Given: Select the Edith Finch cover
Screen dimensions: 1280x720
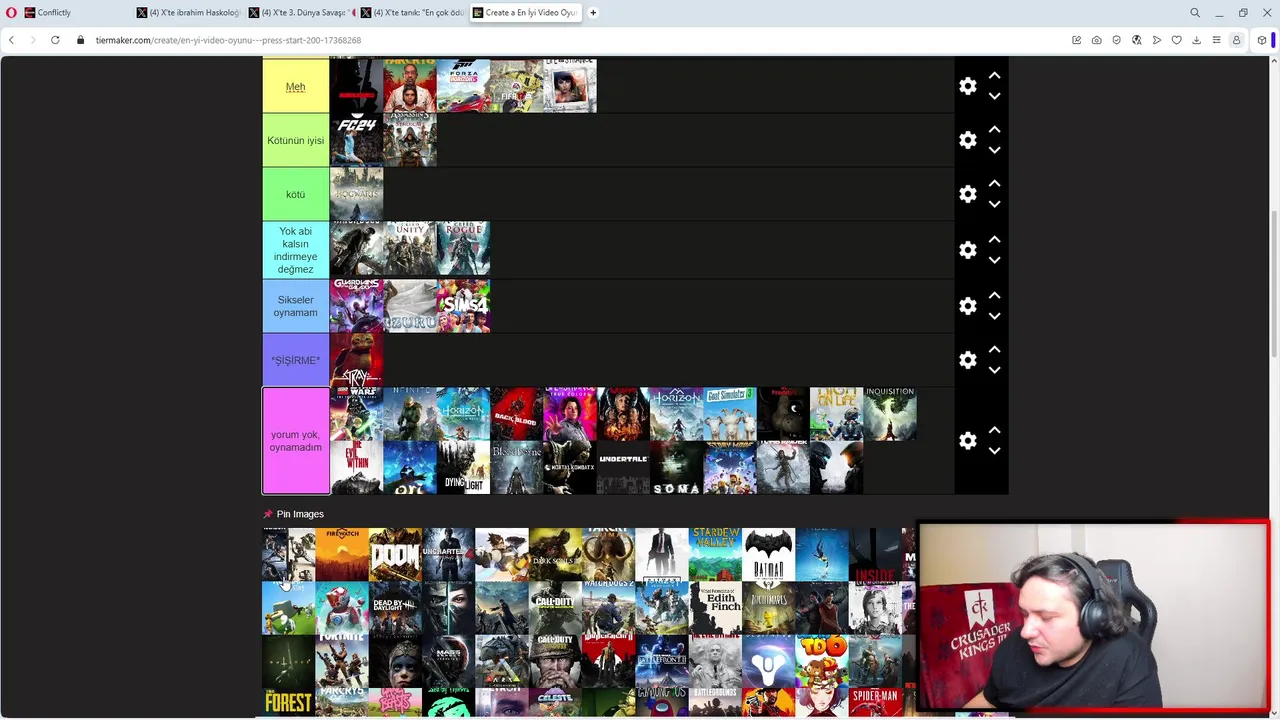Looking at the screenshot, I should point(715,608).
